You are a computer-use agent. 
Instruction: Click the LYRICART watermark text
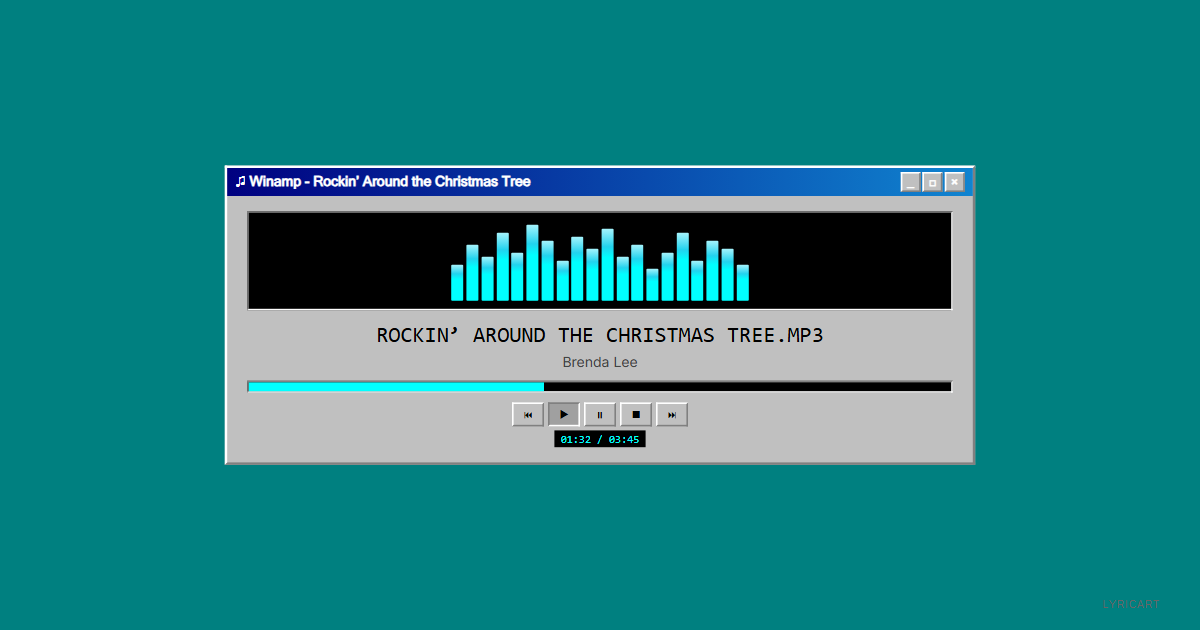pyautogui.click(x=1130, y=603)
